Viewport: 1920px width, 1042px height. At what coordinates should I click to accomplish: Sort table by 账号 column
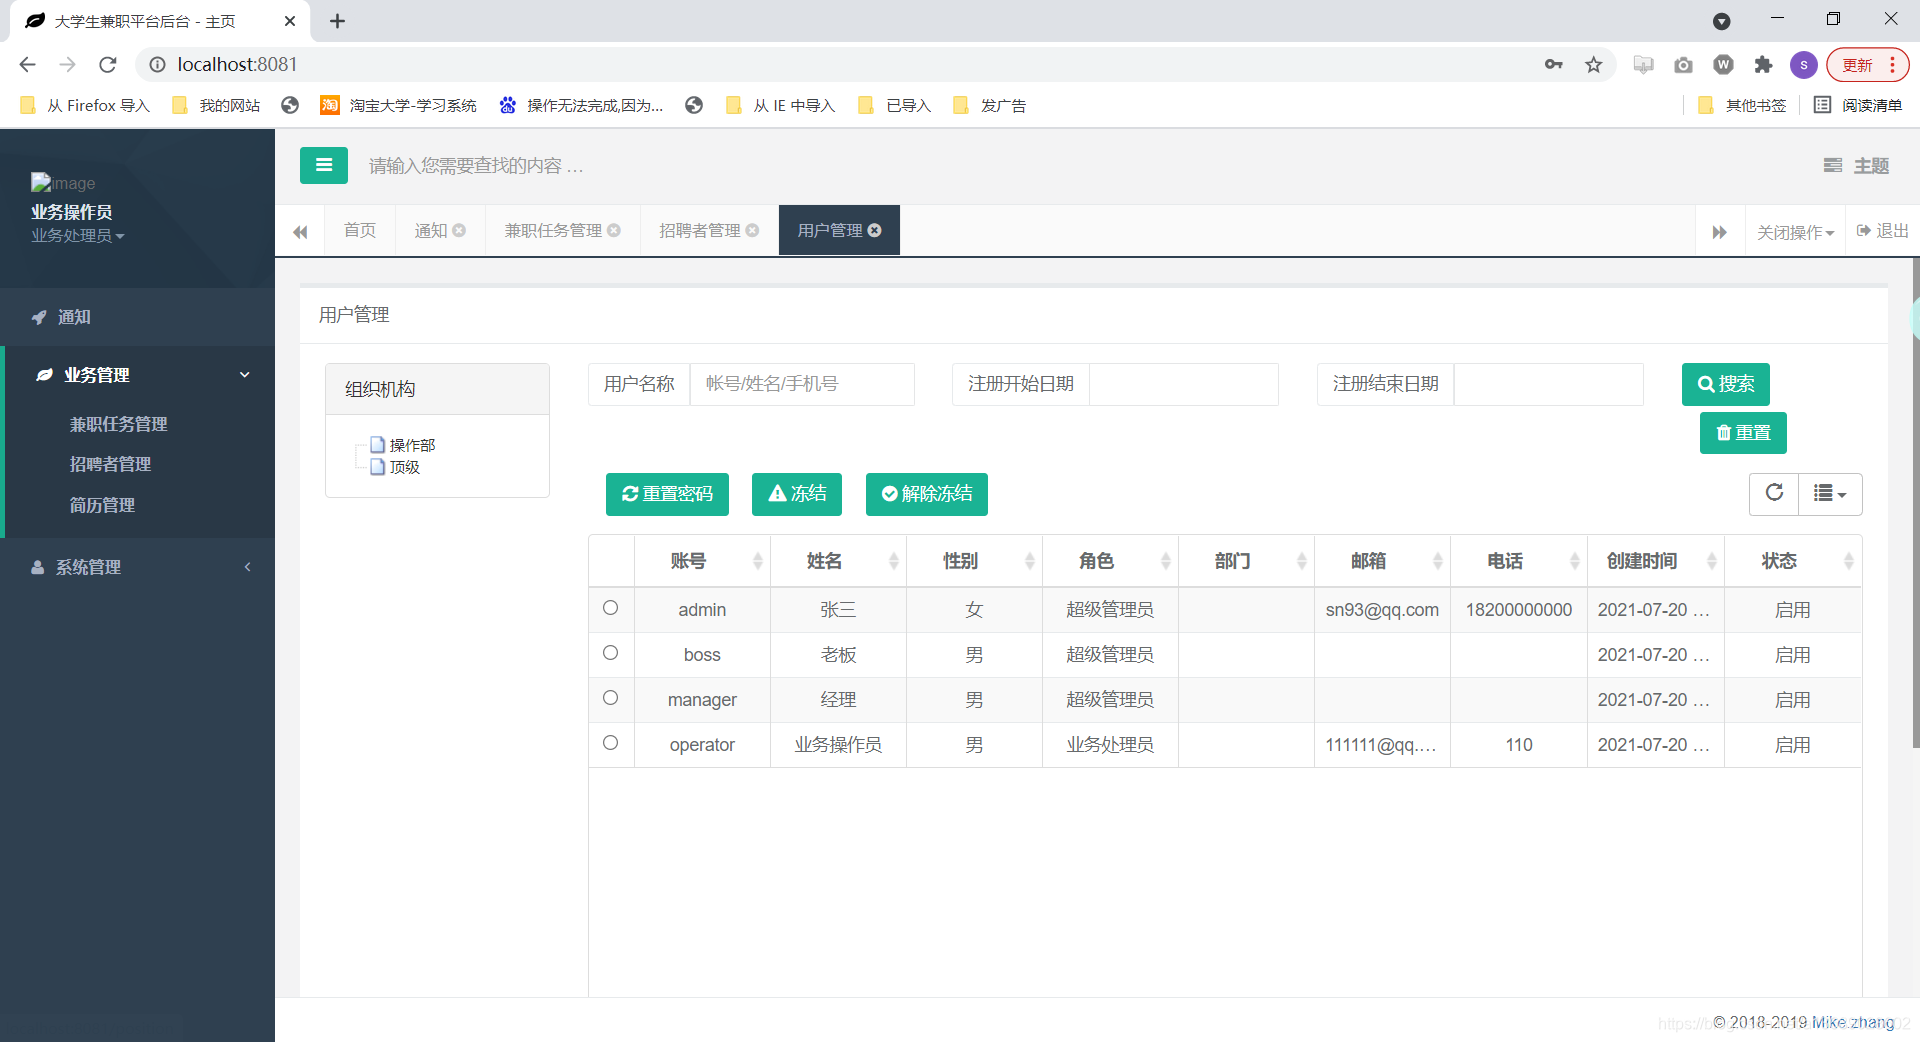click(x=702, y=561)
